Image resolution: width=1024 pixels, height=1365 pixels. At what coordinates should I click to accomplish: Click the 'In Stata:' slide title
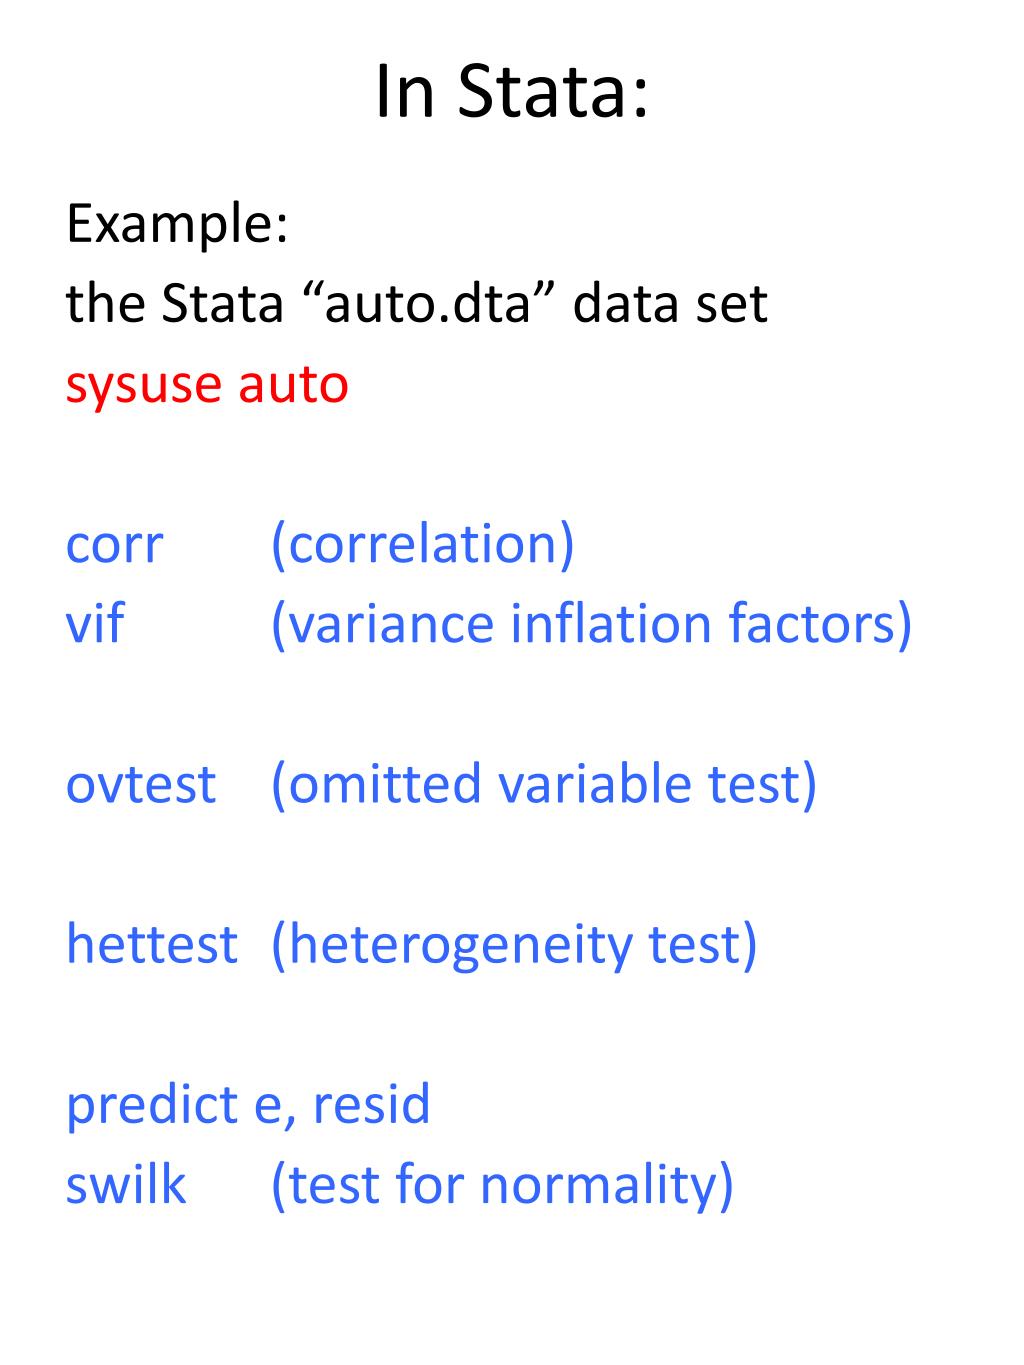click(x=512, y=92)
